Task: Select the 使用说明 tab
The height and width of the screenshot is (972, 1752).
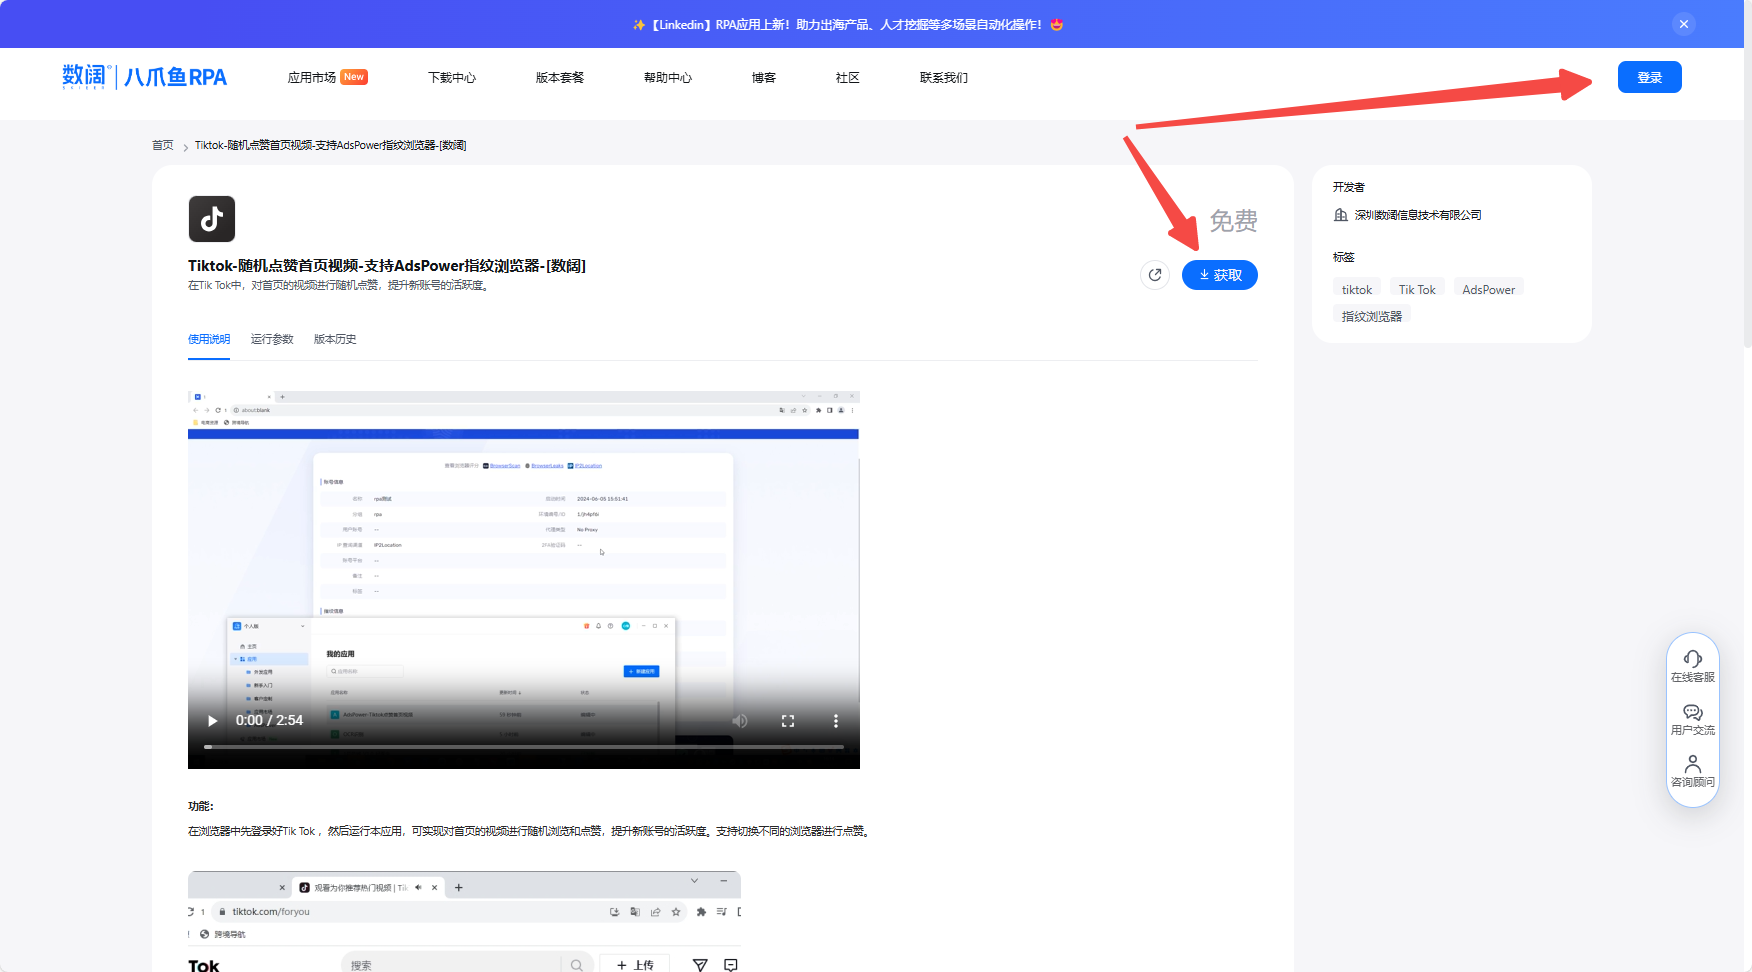Action: (209, 339)
